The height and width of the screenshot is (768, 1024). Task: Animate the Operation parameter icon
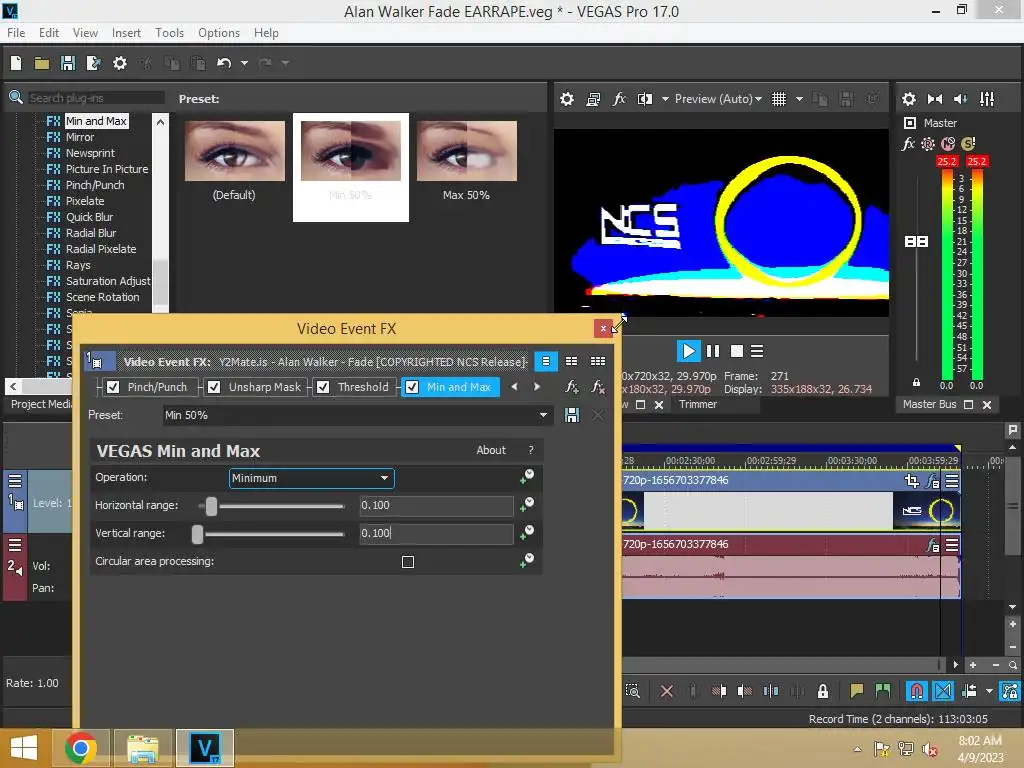tap(527, 477)
